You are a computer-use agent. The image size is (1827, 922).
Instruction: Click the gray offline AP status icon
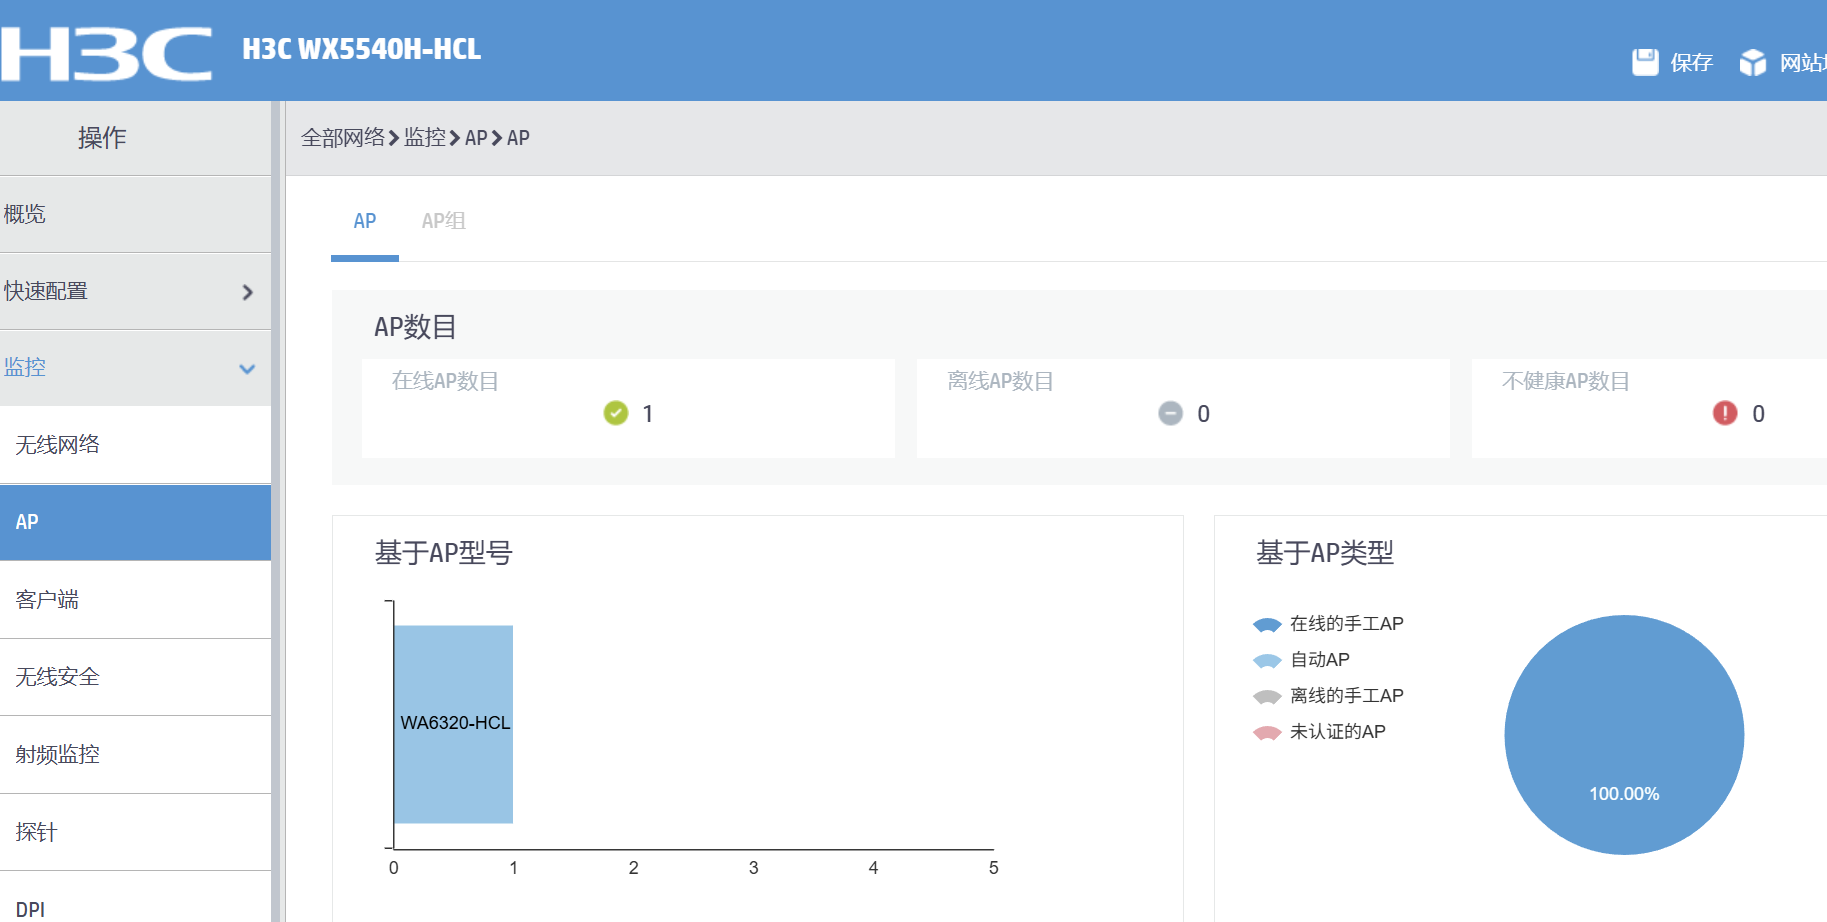(1170, 413)
